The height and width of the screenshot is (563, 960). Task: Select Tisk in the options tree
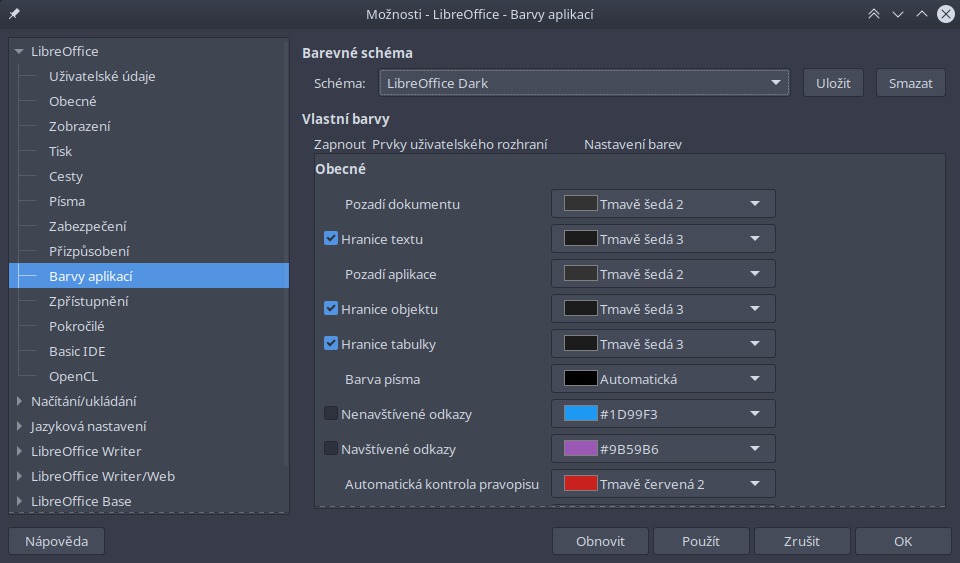[60, 151]
